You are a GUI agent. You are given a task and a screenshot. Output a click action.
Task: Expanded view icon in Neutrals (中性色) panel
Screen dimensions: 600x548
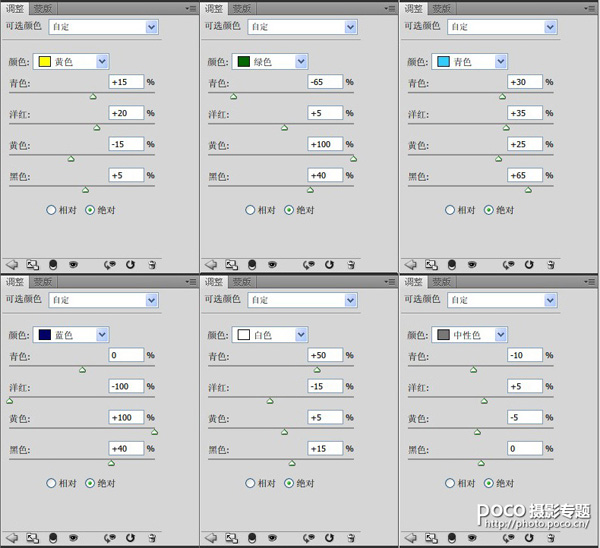(x=431, y=538)
